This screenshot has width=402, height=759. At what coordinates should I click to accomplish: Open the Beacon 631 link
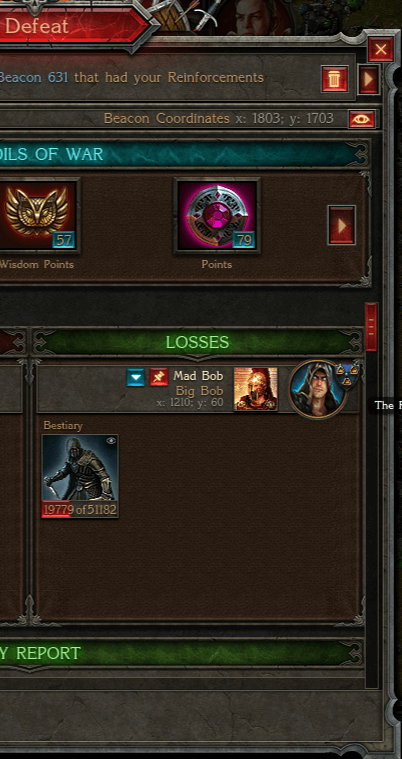(x=34, y=77)
